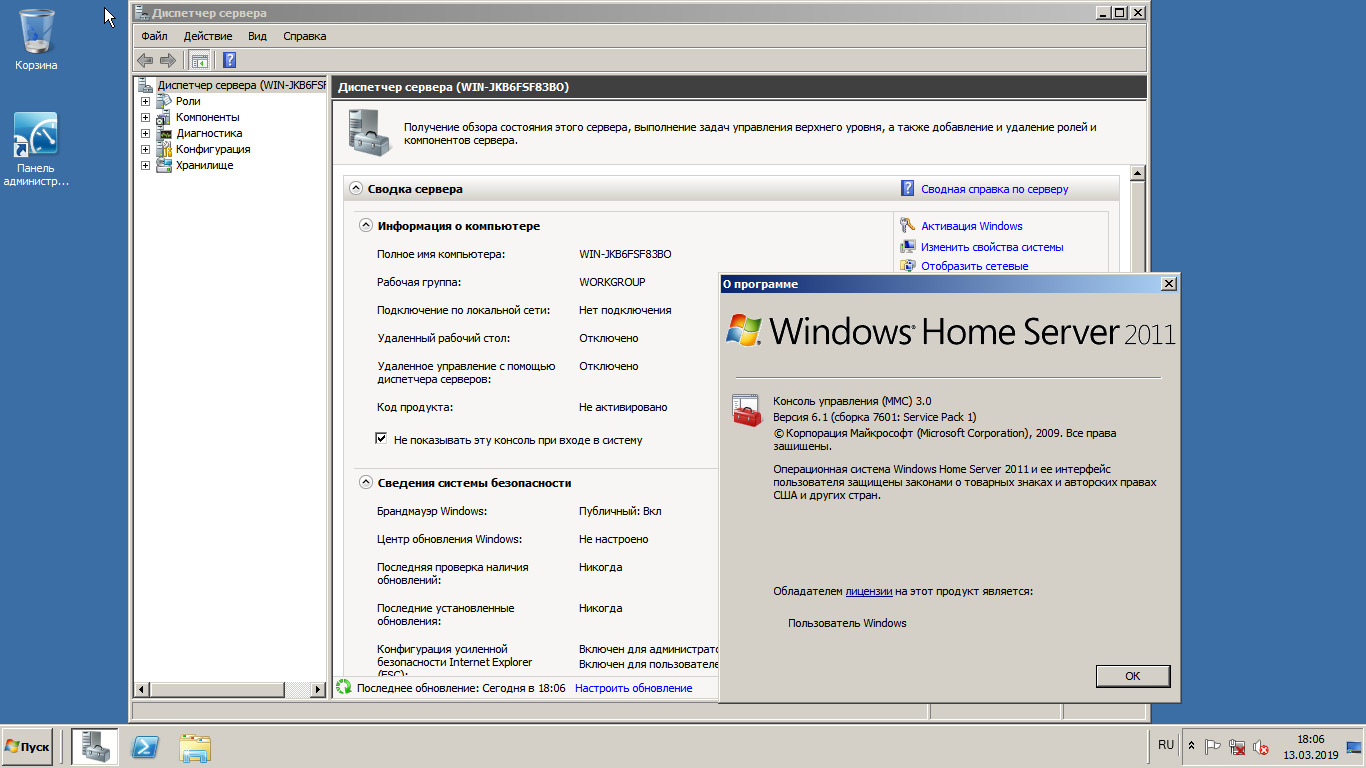Open Windows Explorer taskbar icon
Image resolution: width=1366 pixels, height=768 pixels.
[195, 747]
